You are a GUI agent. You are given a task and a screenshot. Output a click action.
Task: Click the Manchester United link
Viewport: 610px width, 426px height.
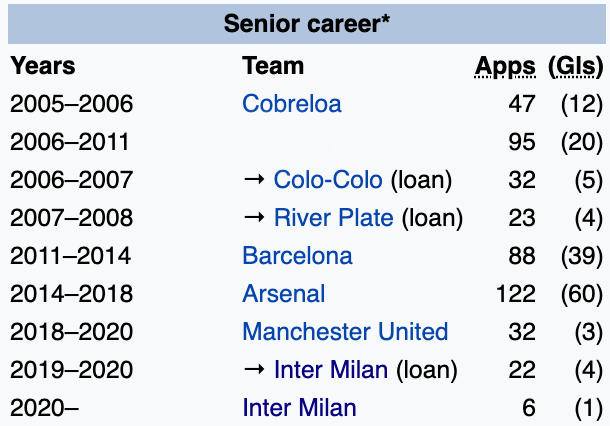[345, 332]
